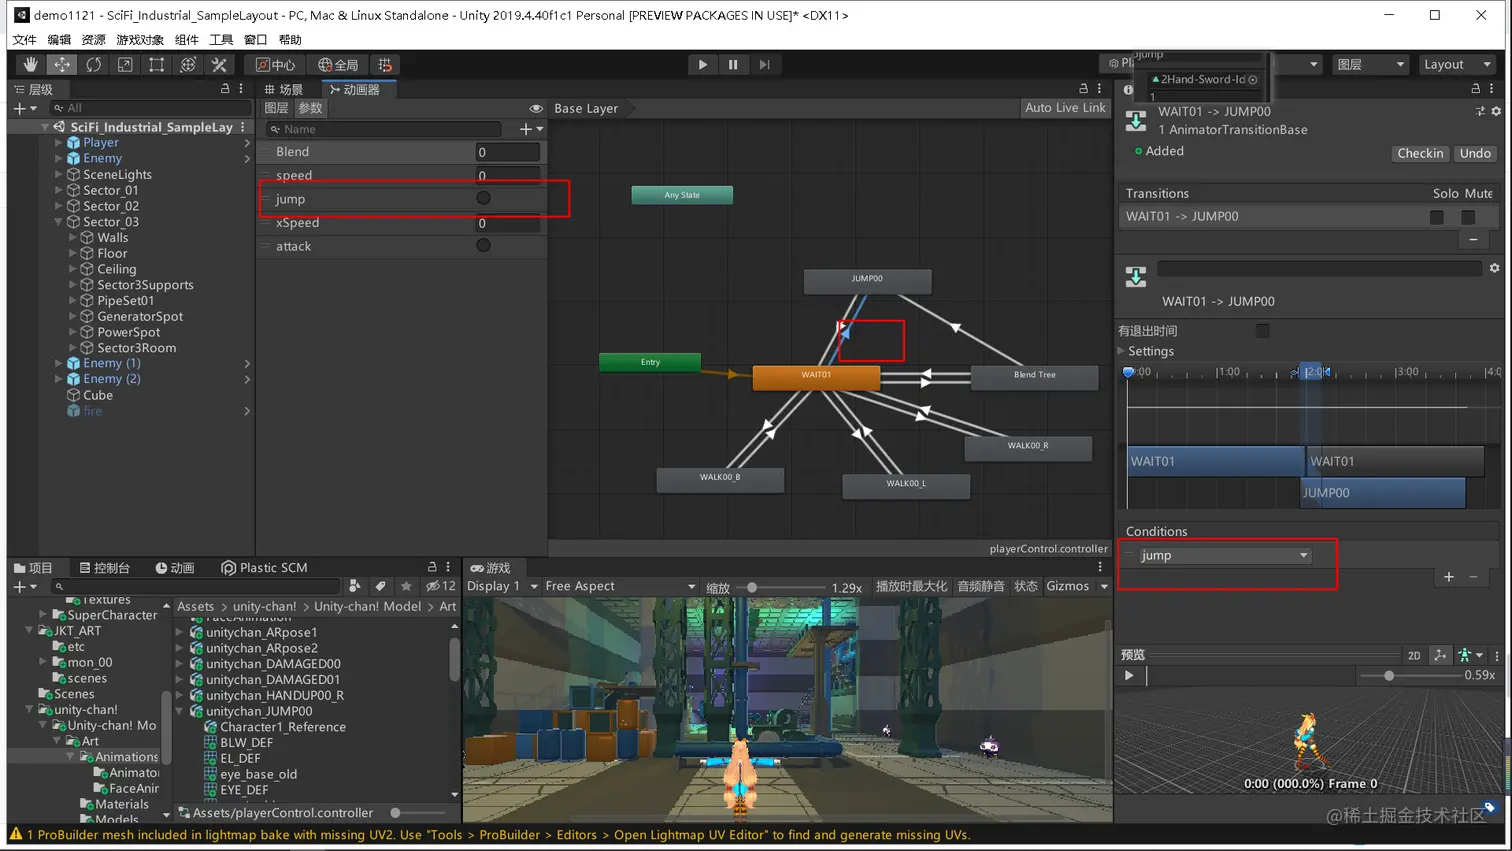The image size is (1512, 851).
Task: Switch to the 图层 tab in the Animator panel
Action: tap(276, 108)
